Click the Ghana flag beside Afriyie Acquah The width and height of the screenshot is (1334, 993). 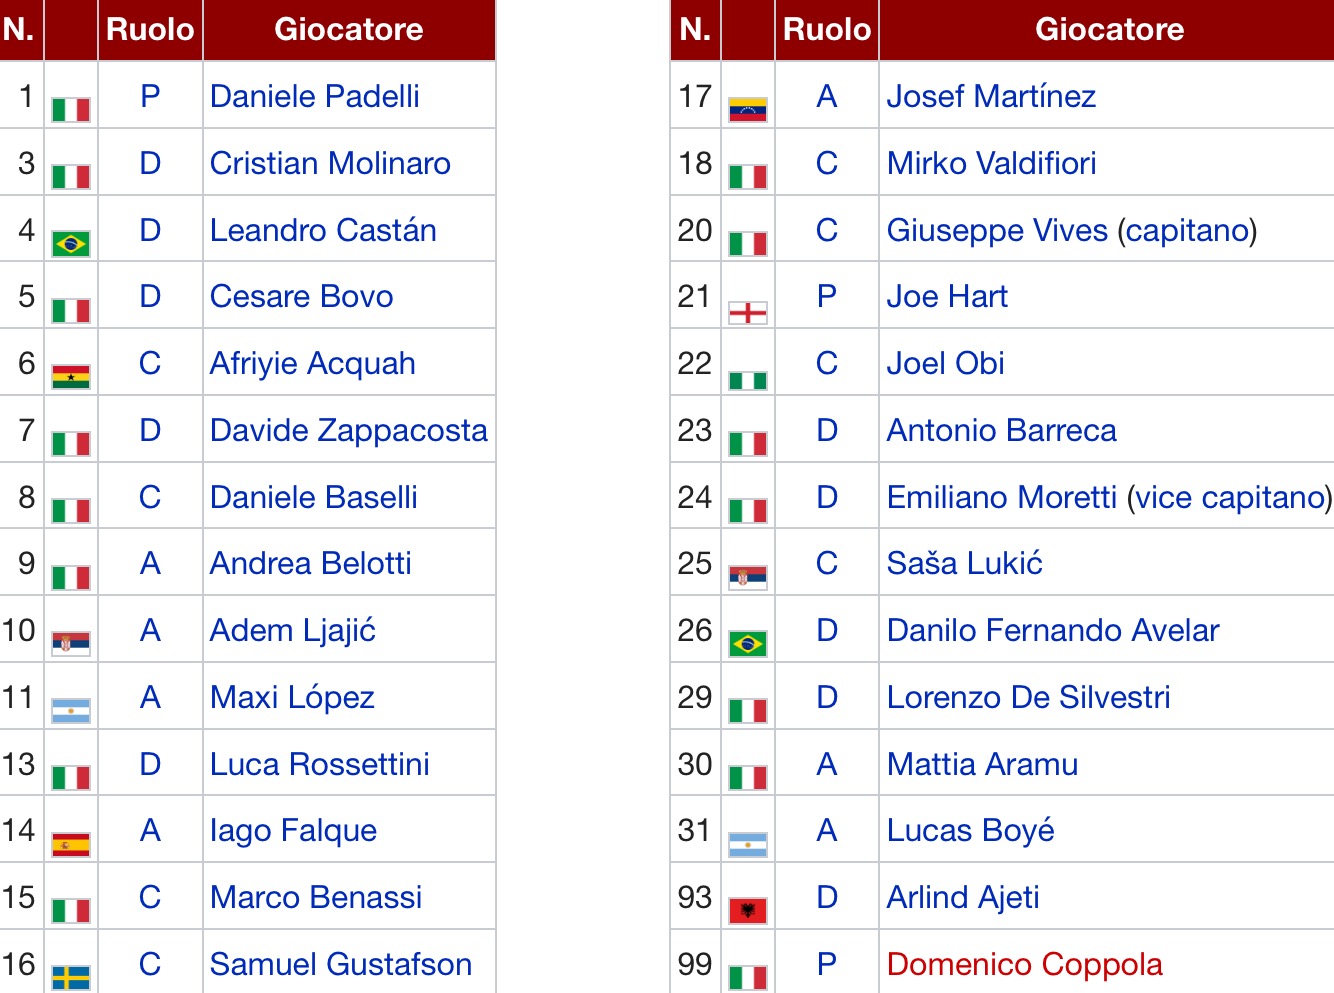pyautogui.click(x=71, y=377)
